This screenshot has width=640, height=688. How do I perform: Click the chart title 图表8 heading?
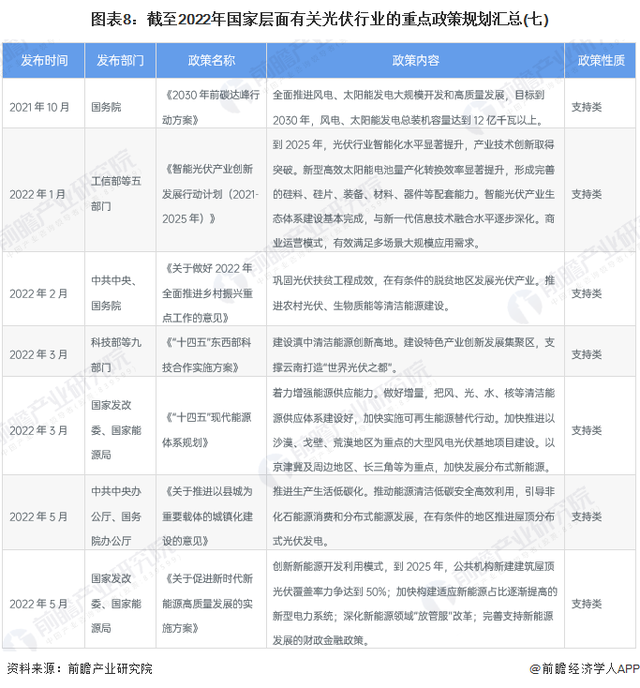tap(319, 19)
